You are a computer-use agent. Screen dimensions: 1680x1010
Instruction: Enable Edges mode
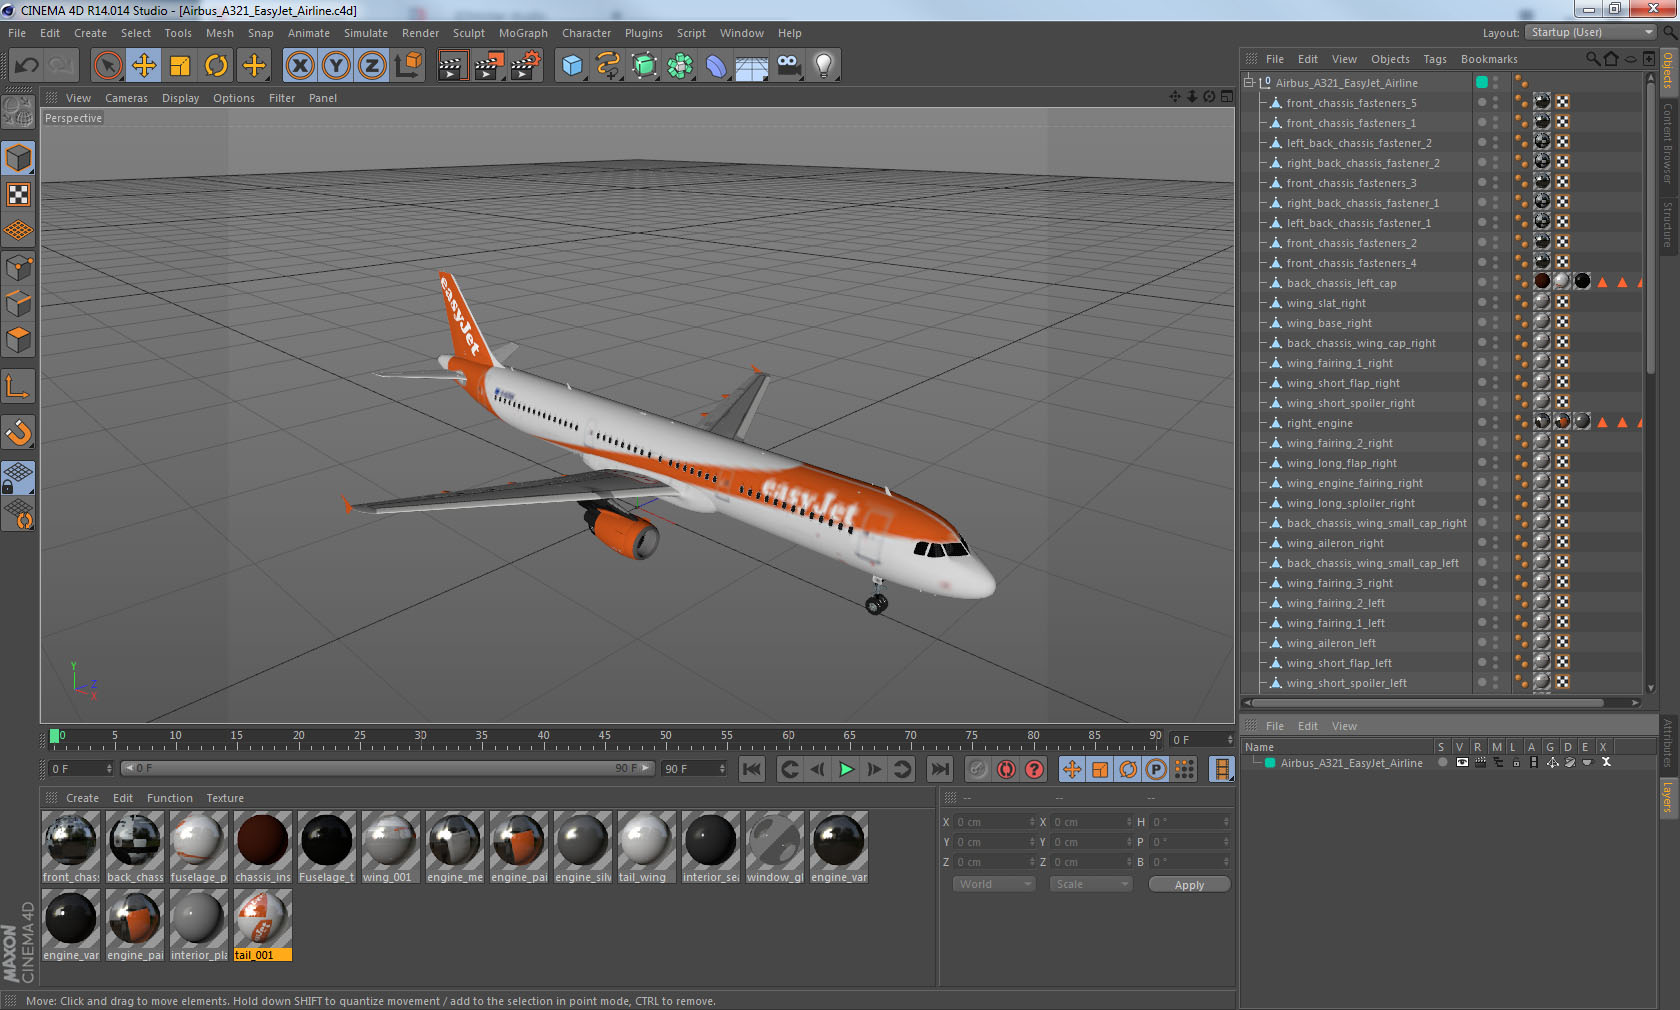point(19,304)
